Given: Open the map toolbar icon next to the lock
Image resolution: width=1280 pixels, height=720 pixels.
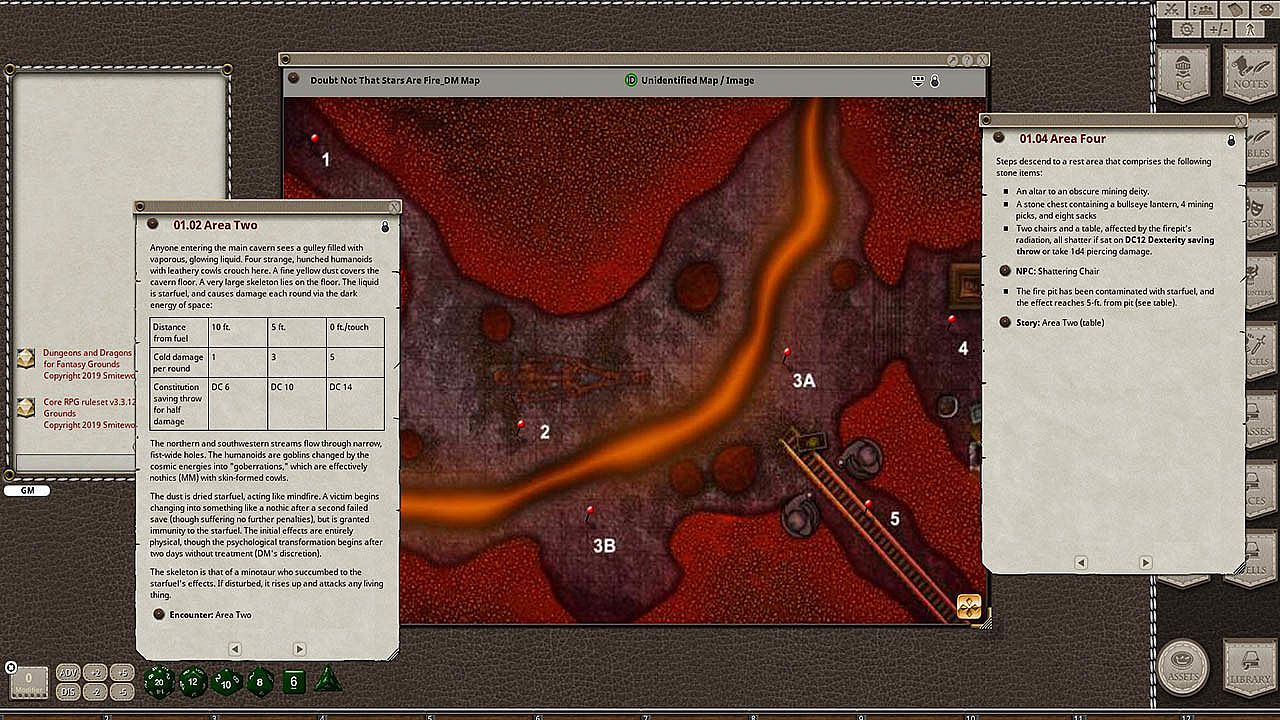Looking at the screenshot, I should [919, 80].
